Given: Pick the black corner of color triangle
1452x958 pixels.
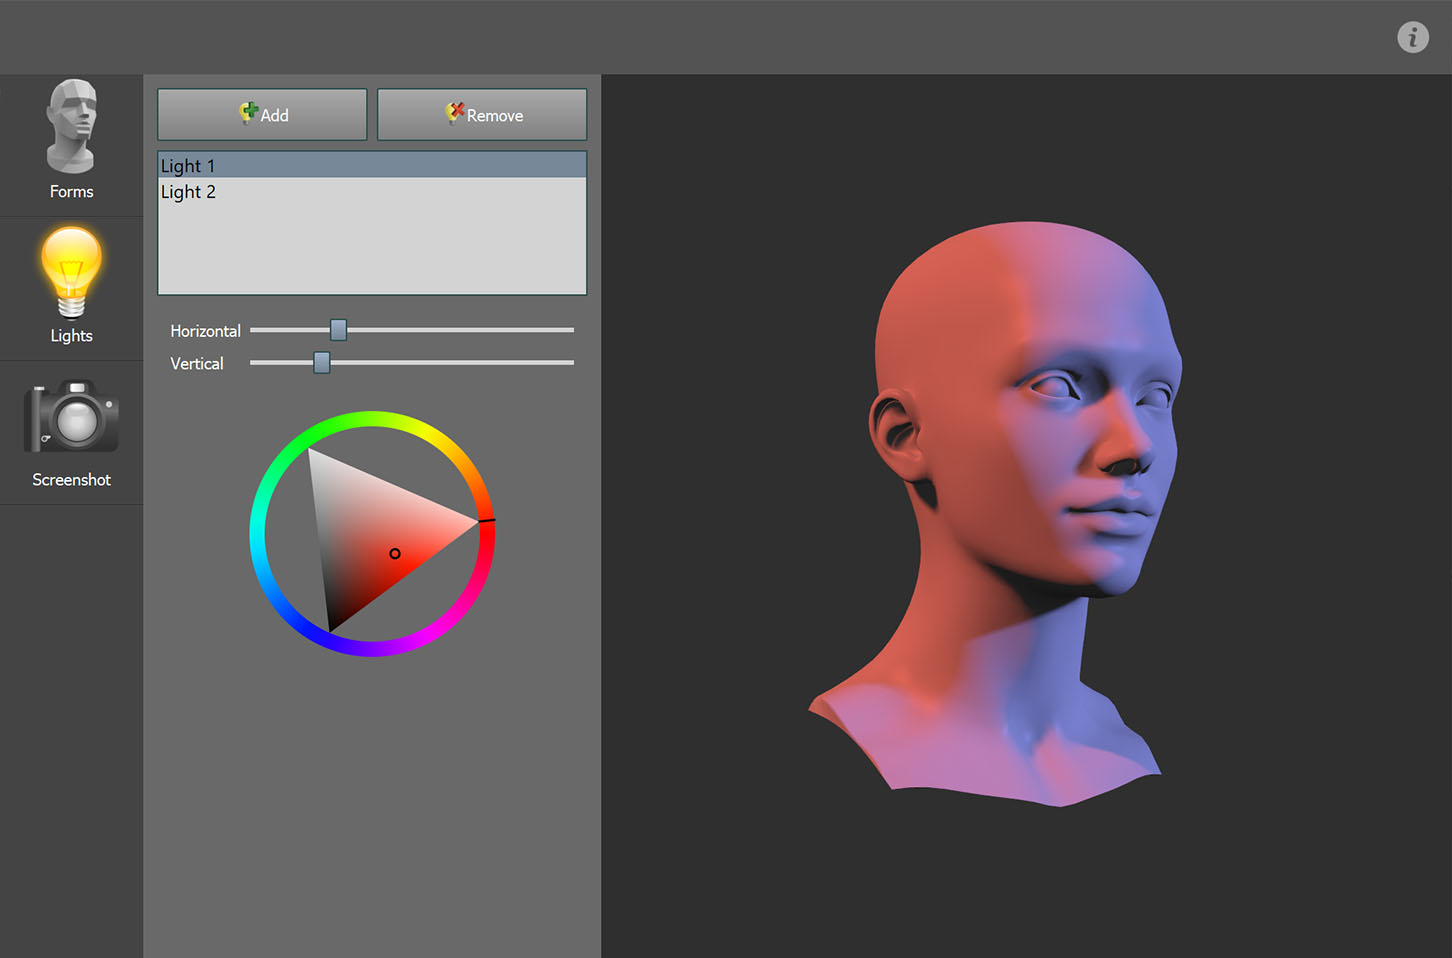Looking at the screenshot, I should (x=331, y=627).
